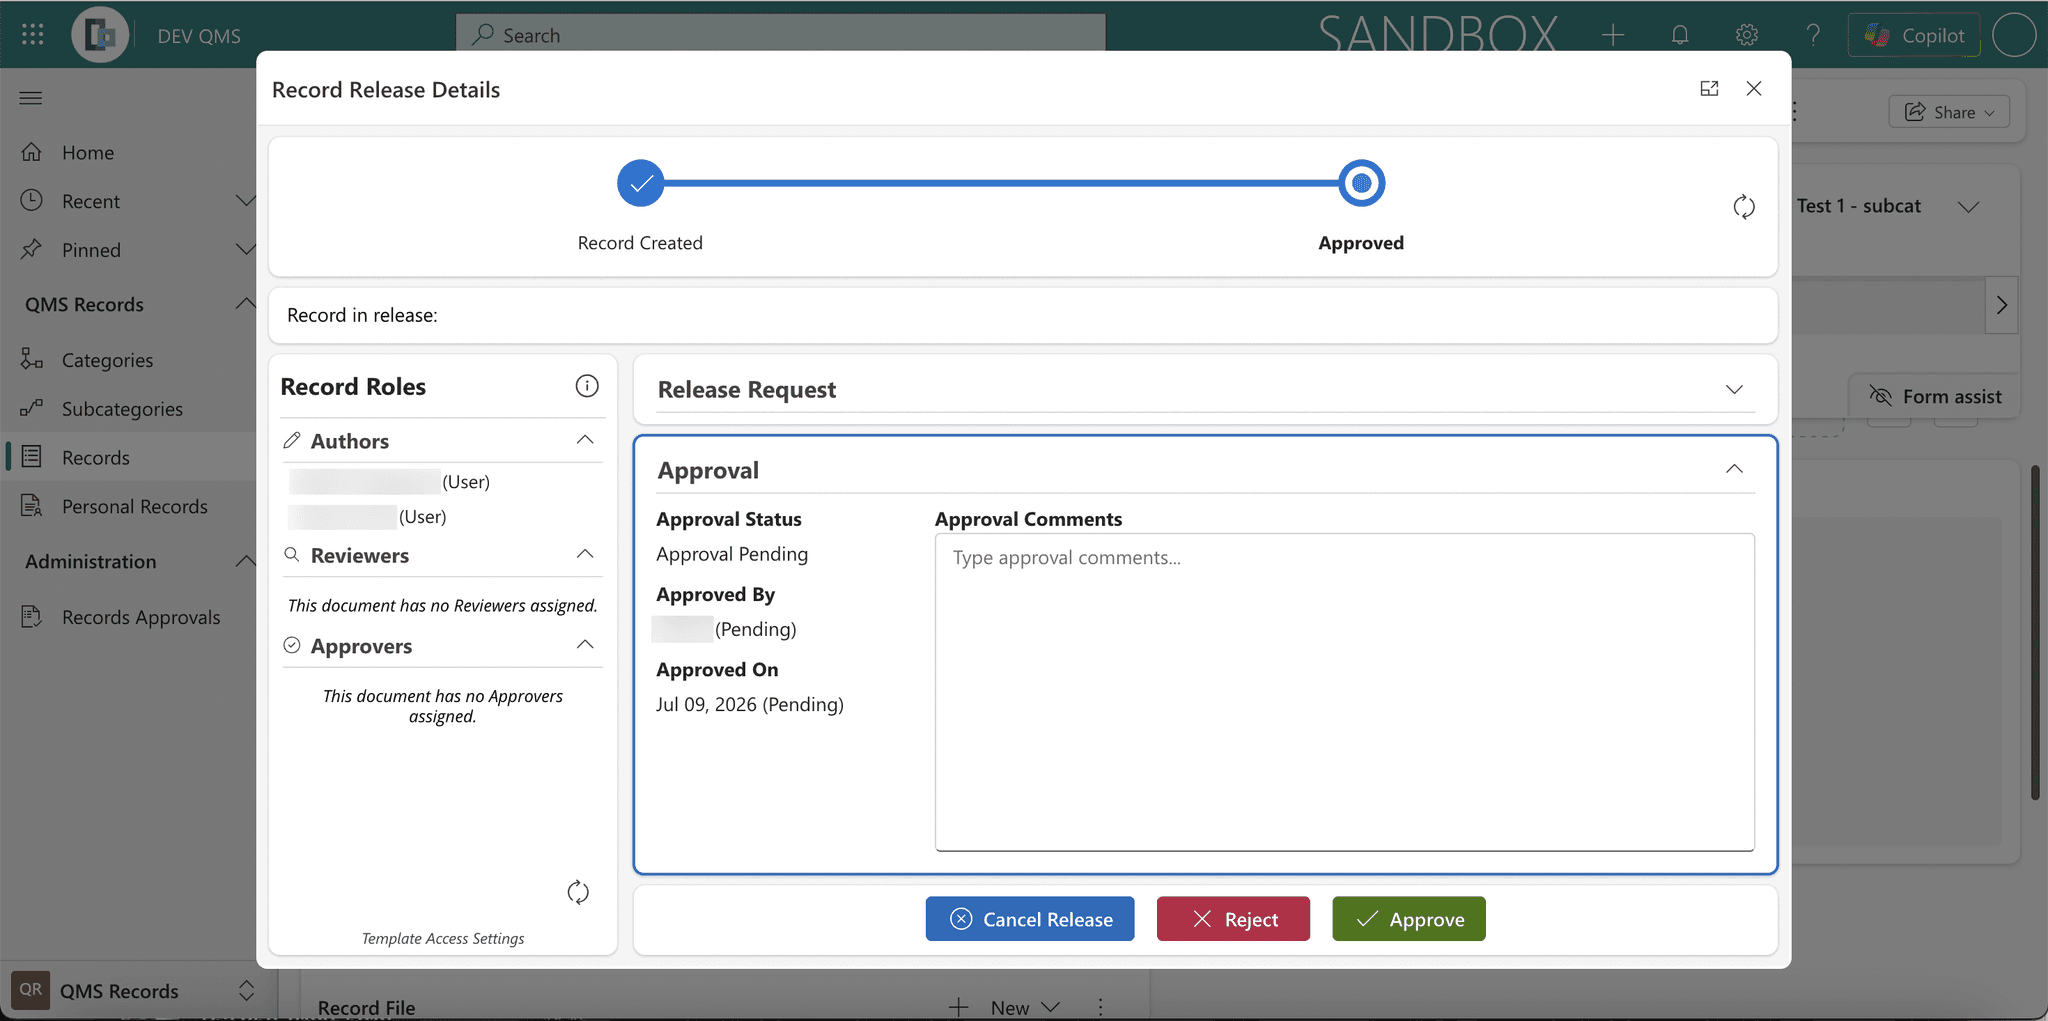The height and width of the screenshot is (1021, 2048).
Task: Open Personal Records in the sidebar
Action: (x=134, y=507)
